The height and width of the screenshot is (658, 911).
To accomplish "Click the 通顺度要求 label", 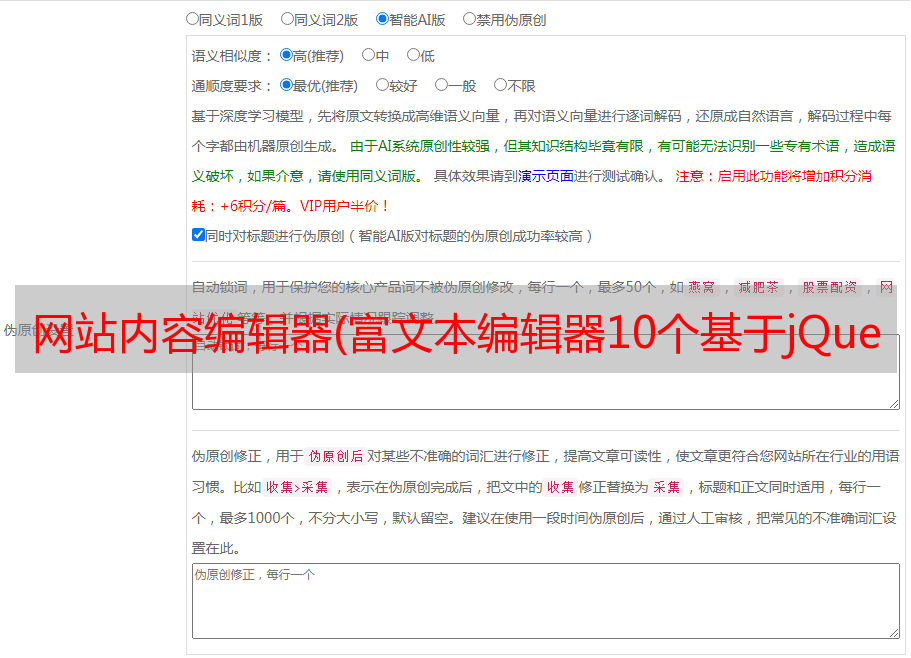I will click(x=231, y=86).
